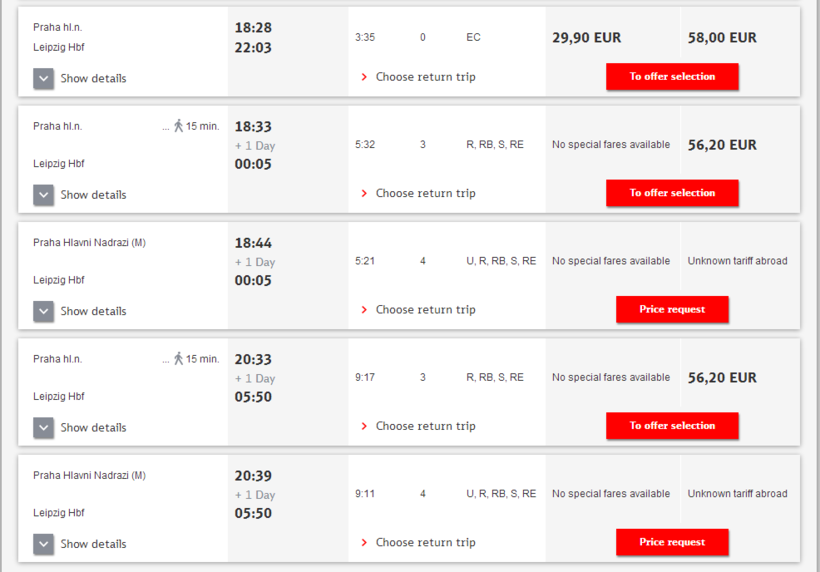Request price for 20:39 connection
The width and height of the screenshot is (820, 572).
click(672, 542)
